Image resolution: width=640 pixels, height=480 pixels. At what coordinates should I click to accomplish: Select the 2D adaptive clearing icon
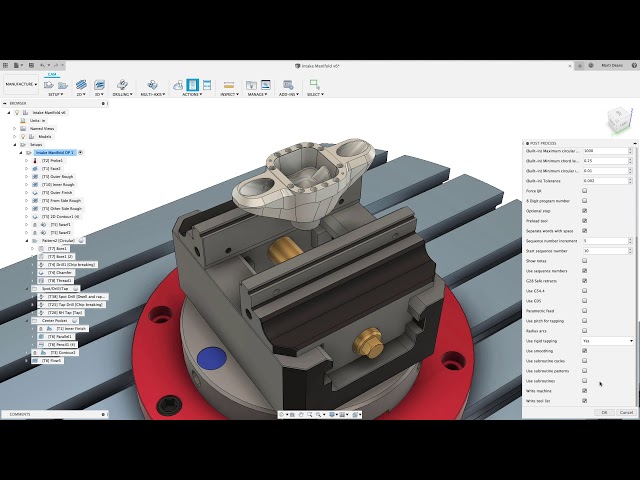(x=81, y=85)
